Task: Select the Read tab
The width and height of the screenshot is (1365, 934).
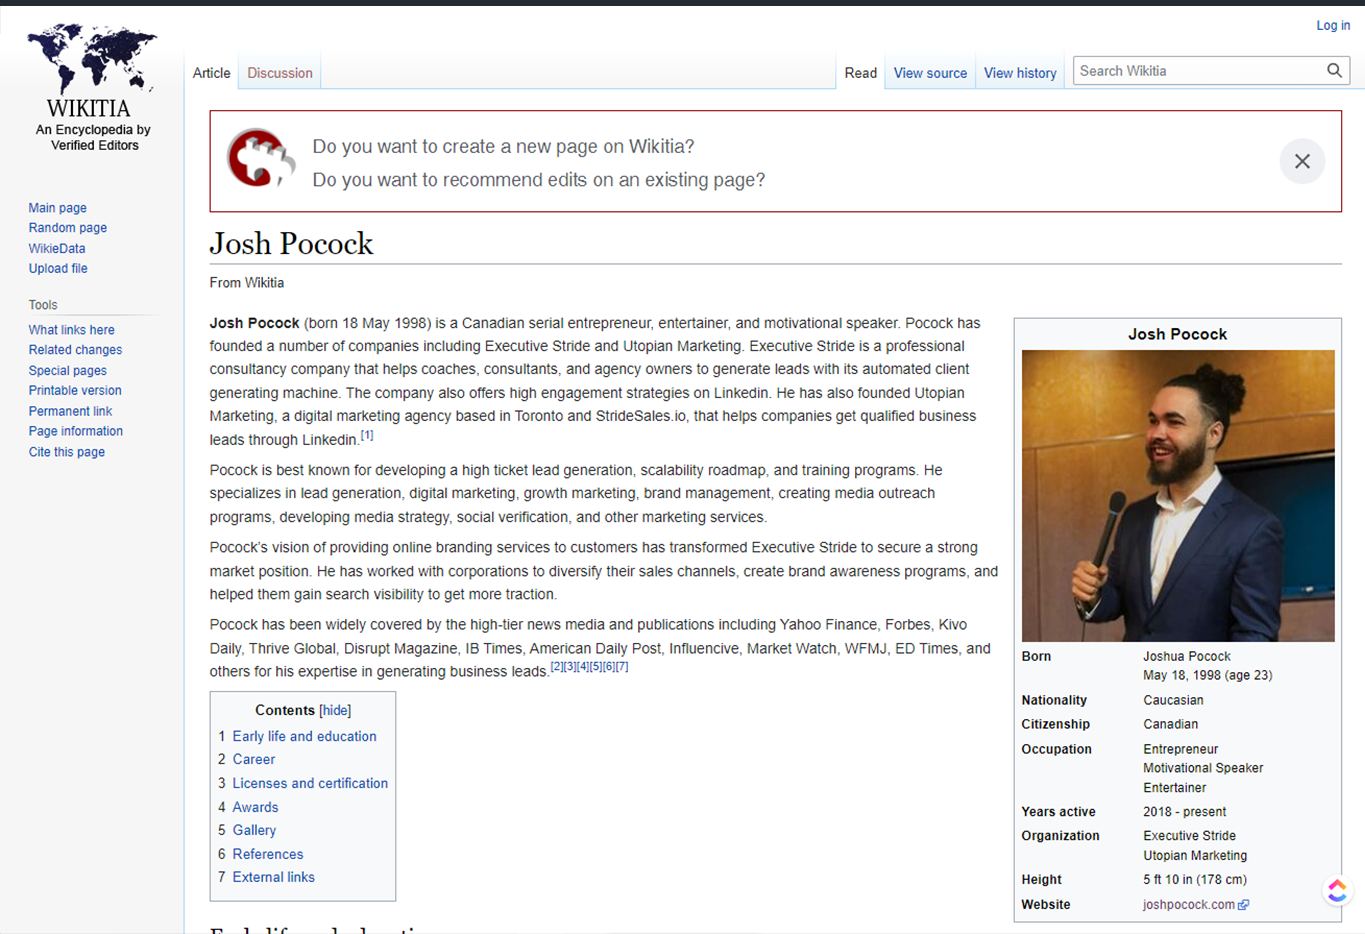Action: click(x=860, y=73)
